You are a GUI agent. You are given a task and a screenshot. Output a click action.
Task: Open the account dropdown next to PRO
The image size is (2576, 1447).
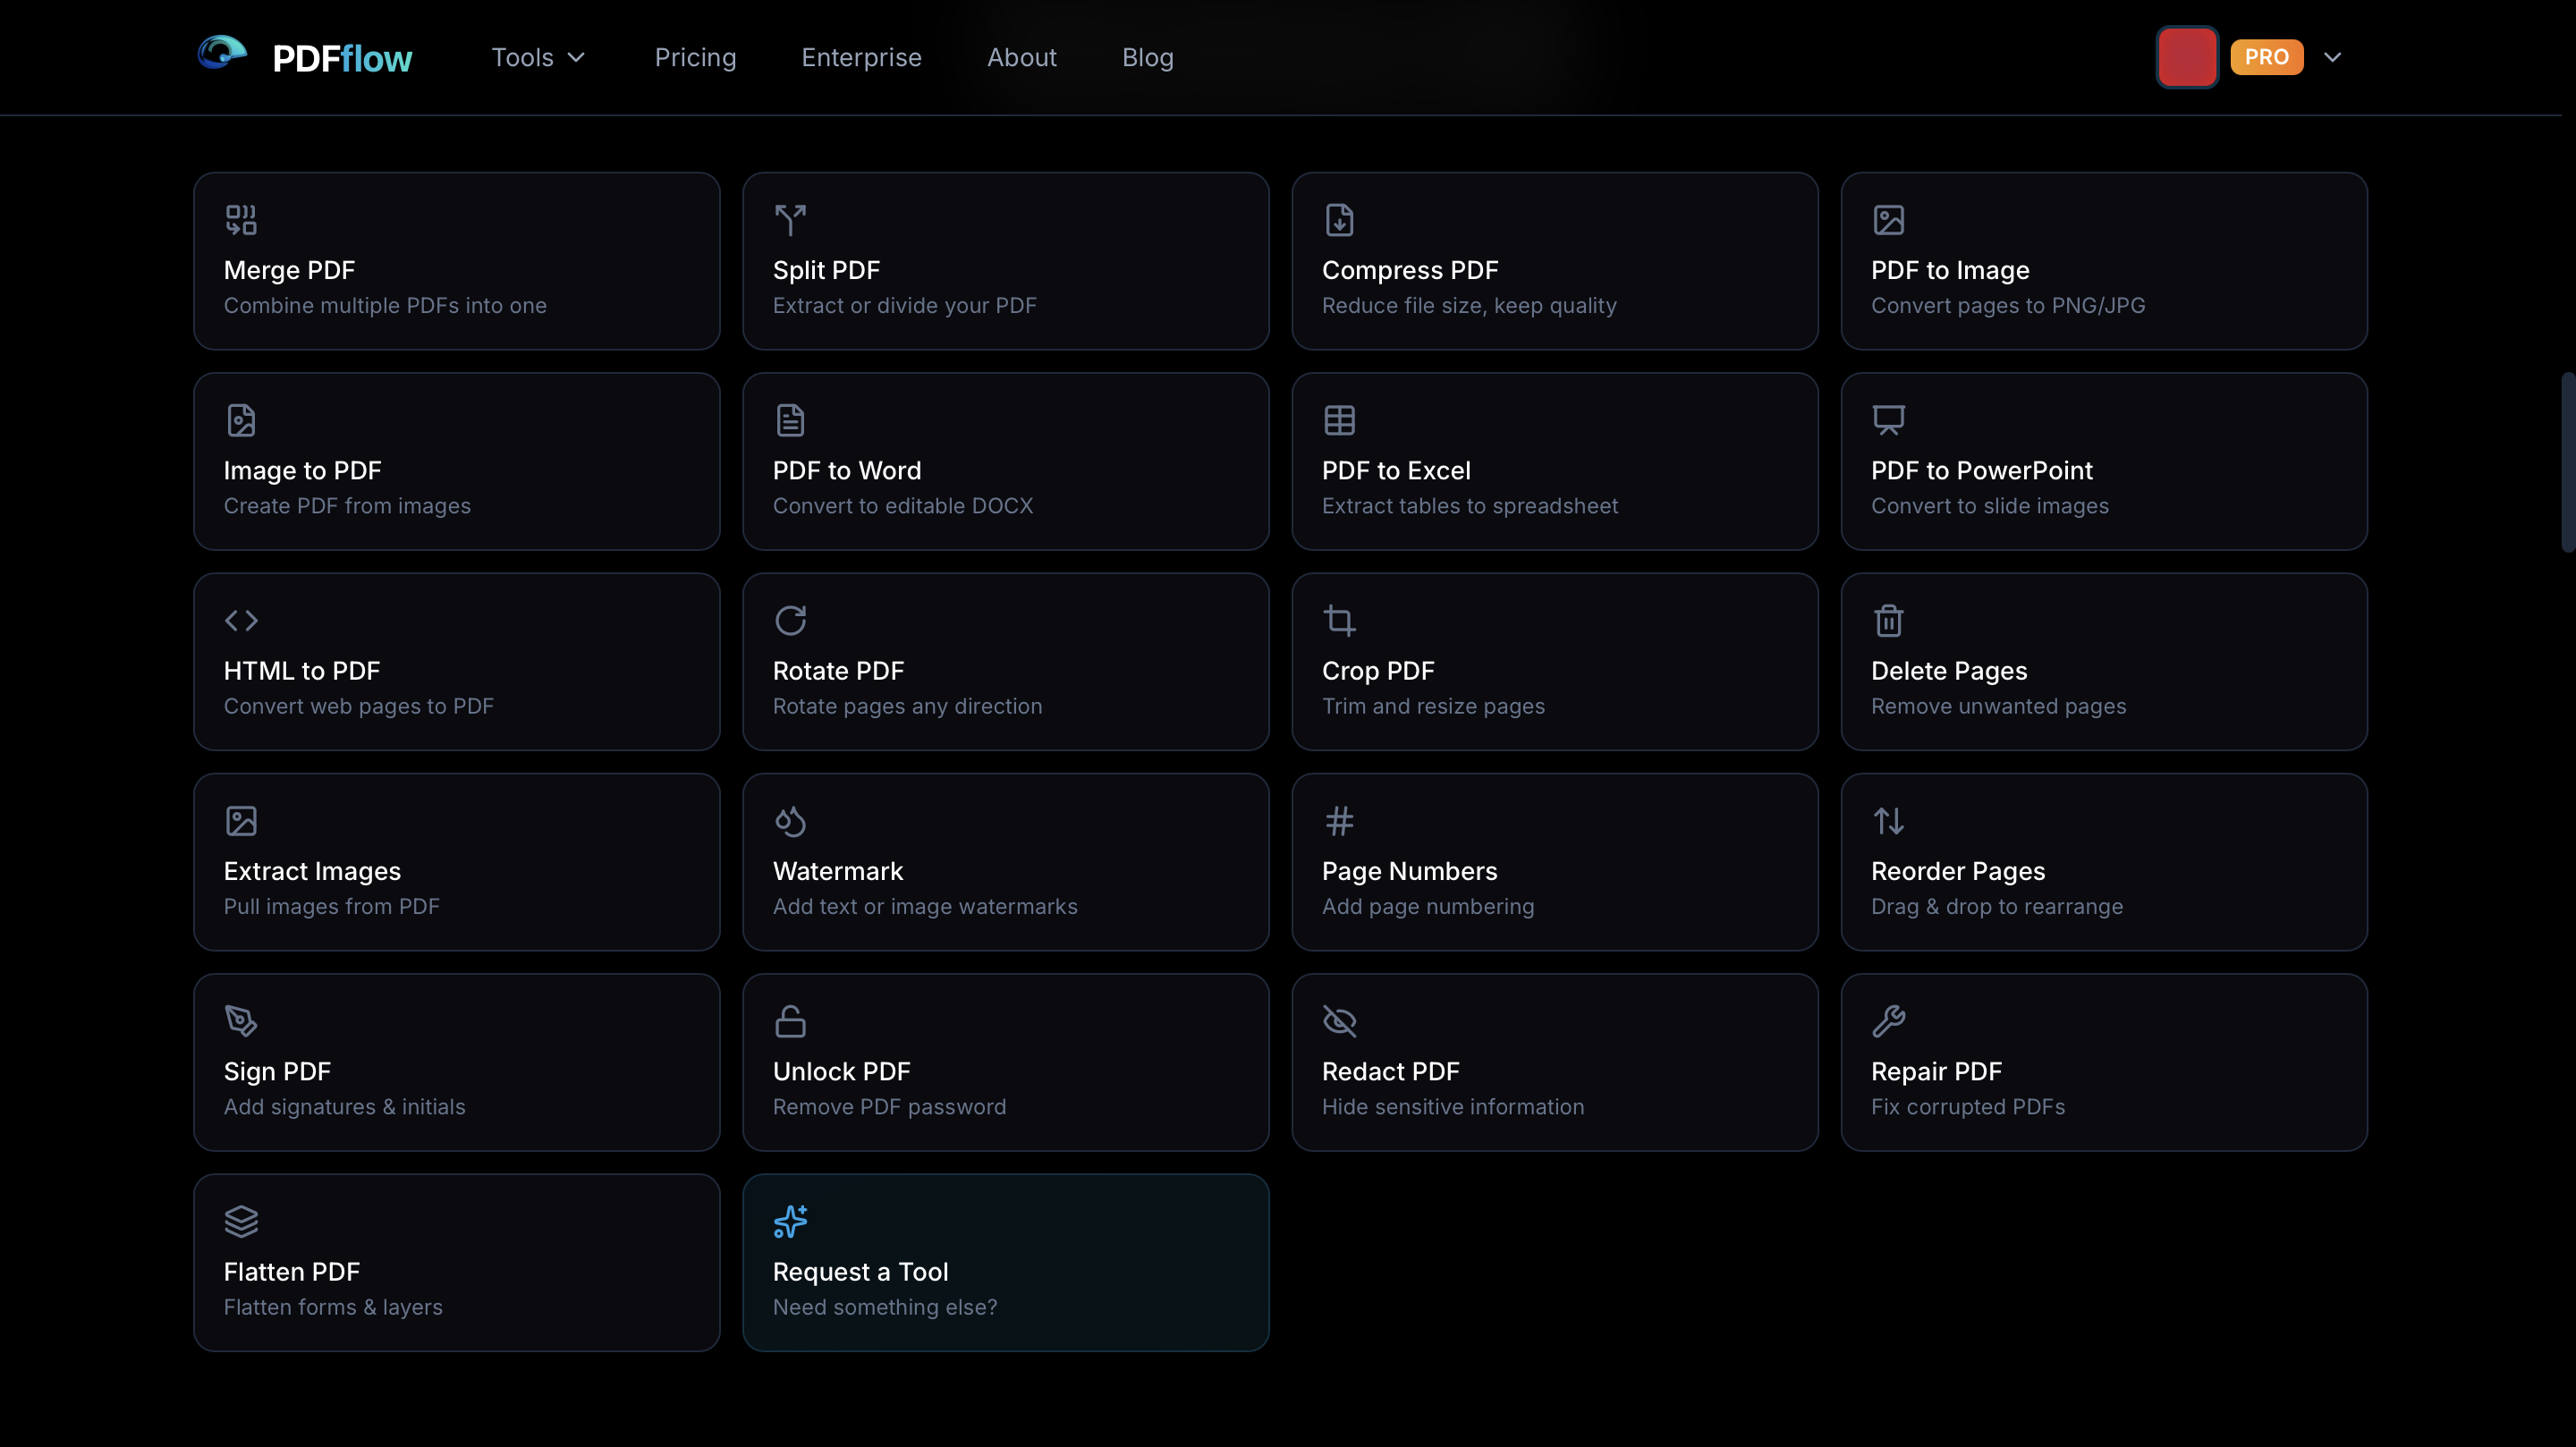pyautogui.click(x=2333, y=57)
